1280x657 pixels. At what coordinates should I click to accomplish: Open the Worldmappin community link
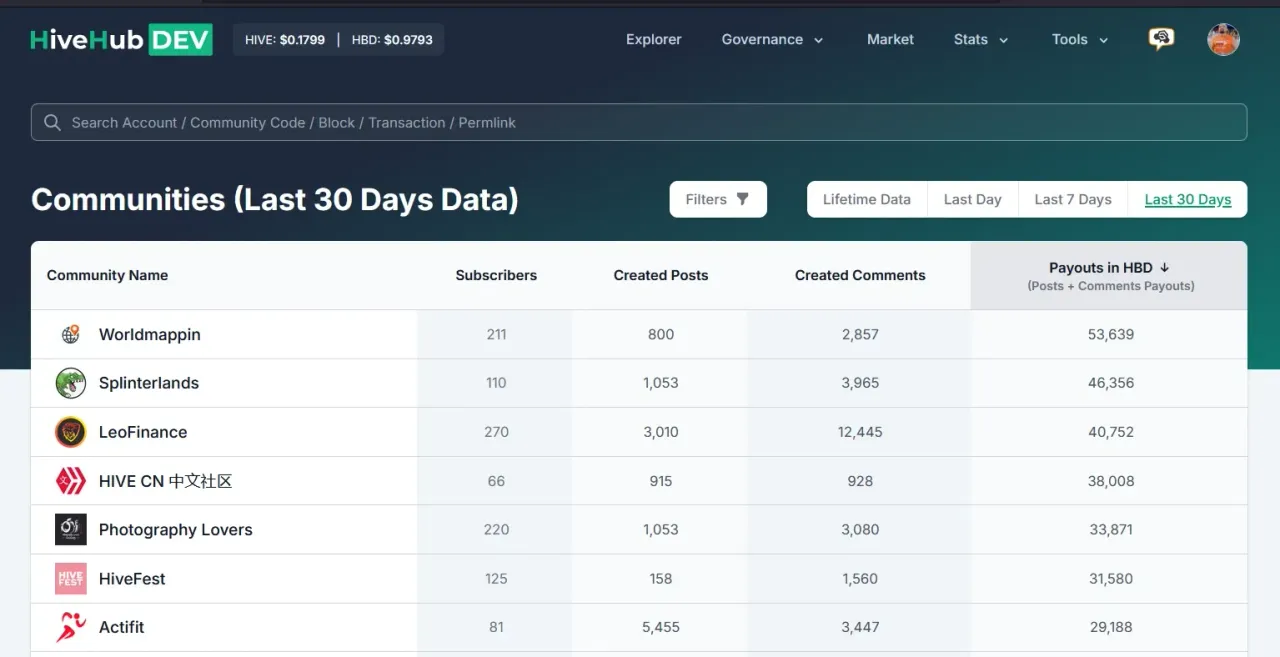click(x=149, y=334)
